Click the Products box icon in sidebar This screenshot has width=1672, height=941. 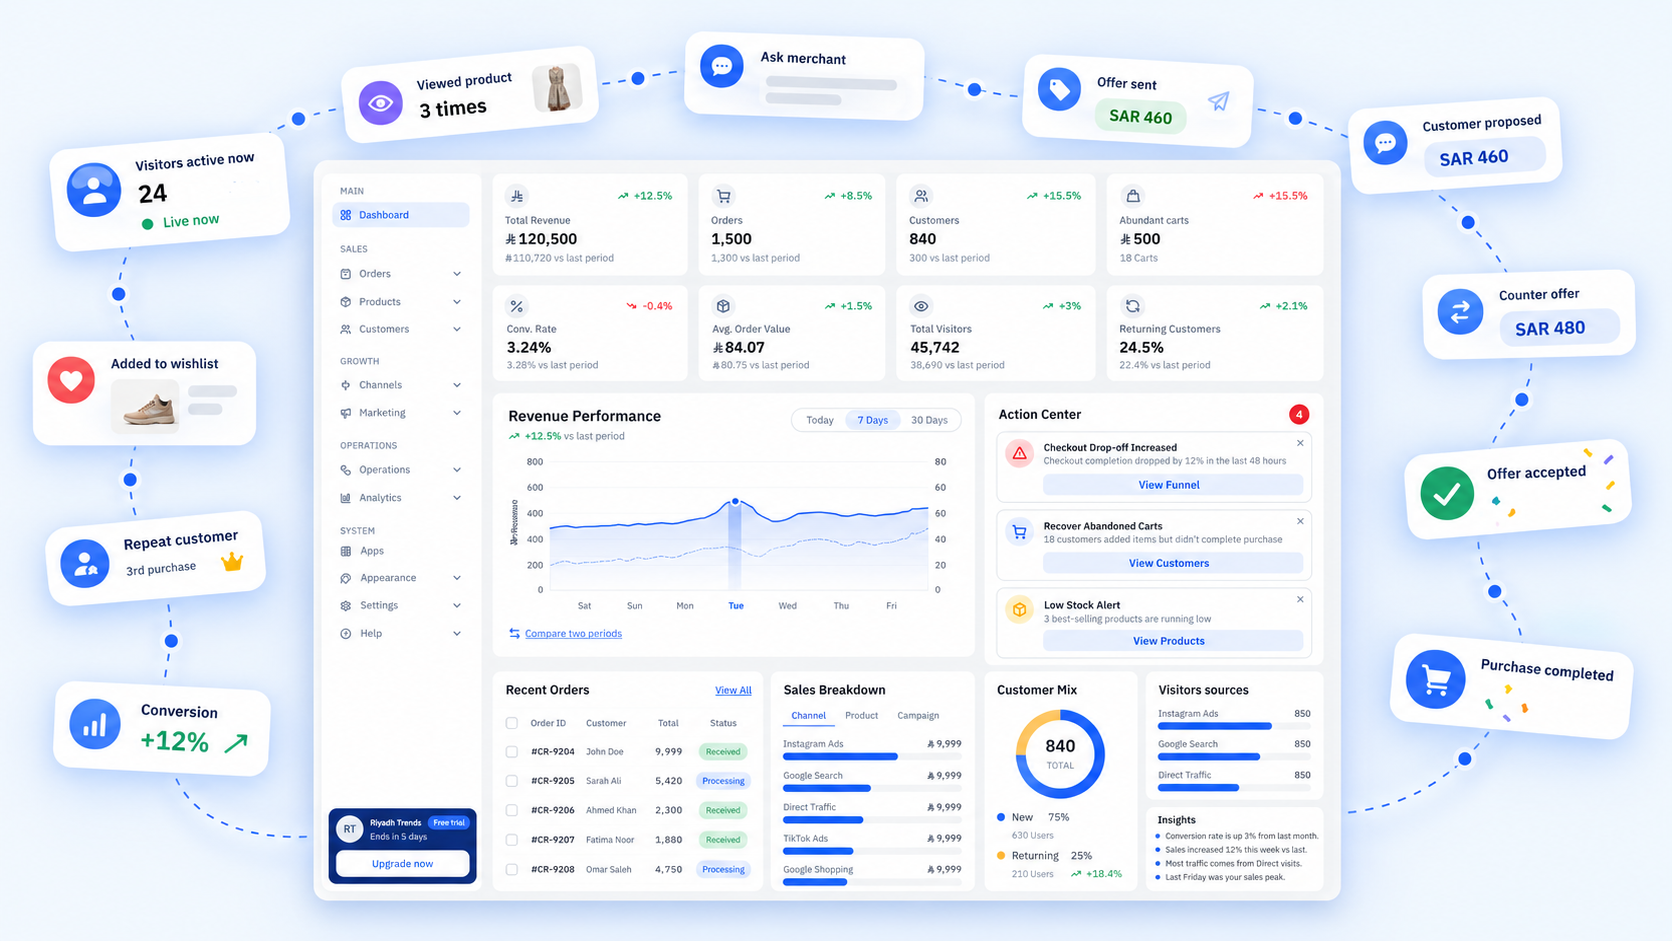pos(346,302)
